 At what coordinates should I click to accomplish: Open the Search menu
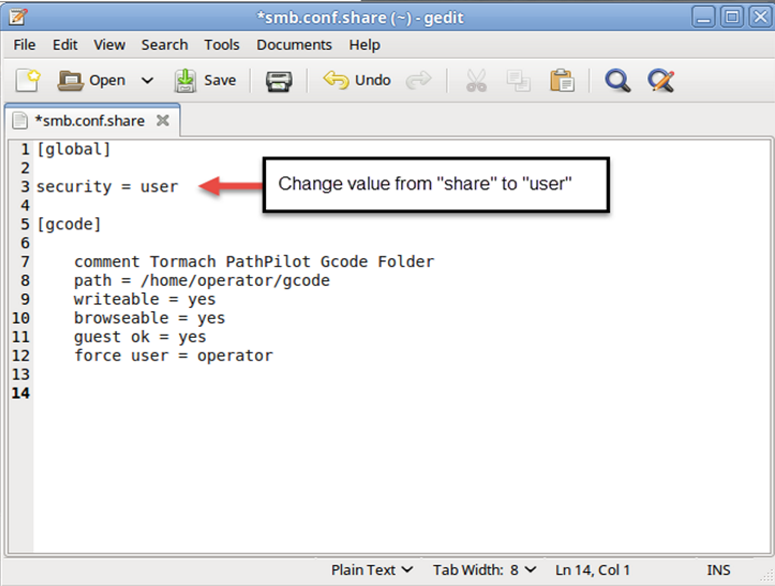coord(164,44)
